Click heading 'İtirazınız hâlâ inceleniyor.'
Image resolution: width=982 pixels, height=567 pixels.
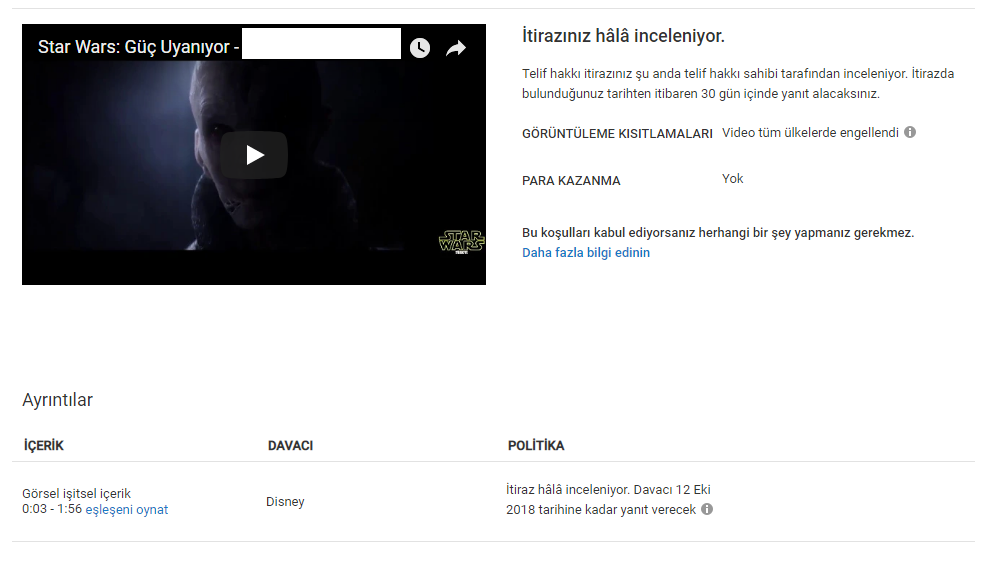623,36
